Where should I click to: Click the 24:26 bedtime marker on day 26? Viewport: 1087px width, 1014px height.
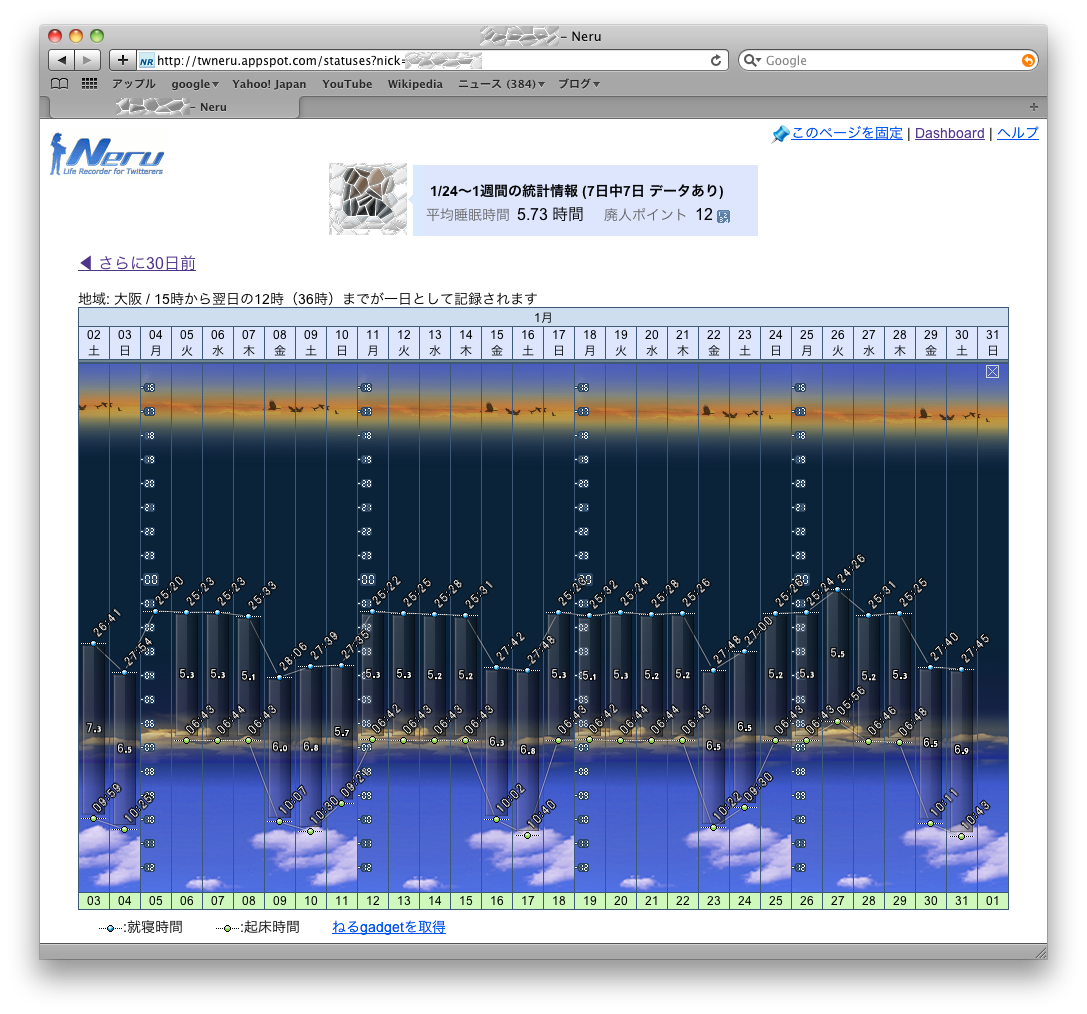click(x=837, y=590)
